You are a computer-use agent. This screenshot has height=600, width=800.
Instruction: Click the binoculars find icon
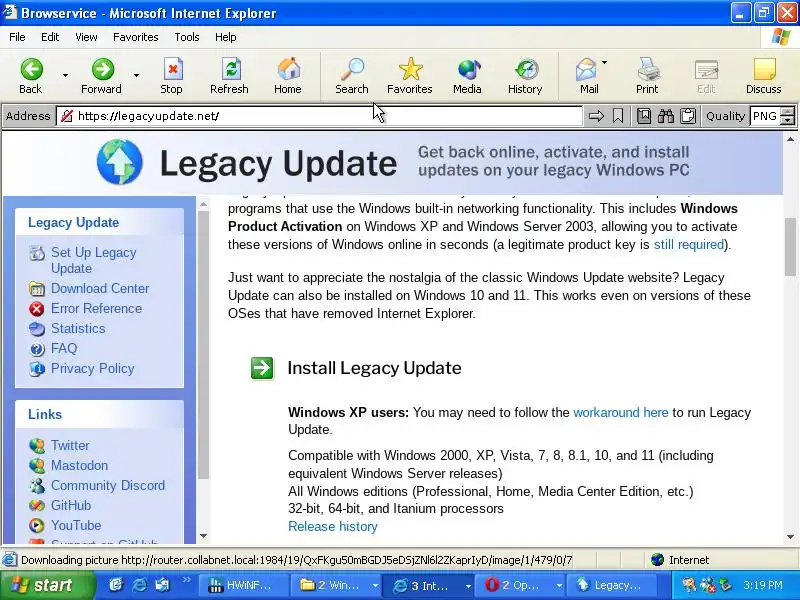pyautogui.click(x=666, y=116)
